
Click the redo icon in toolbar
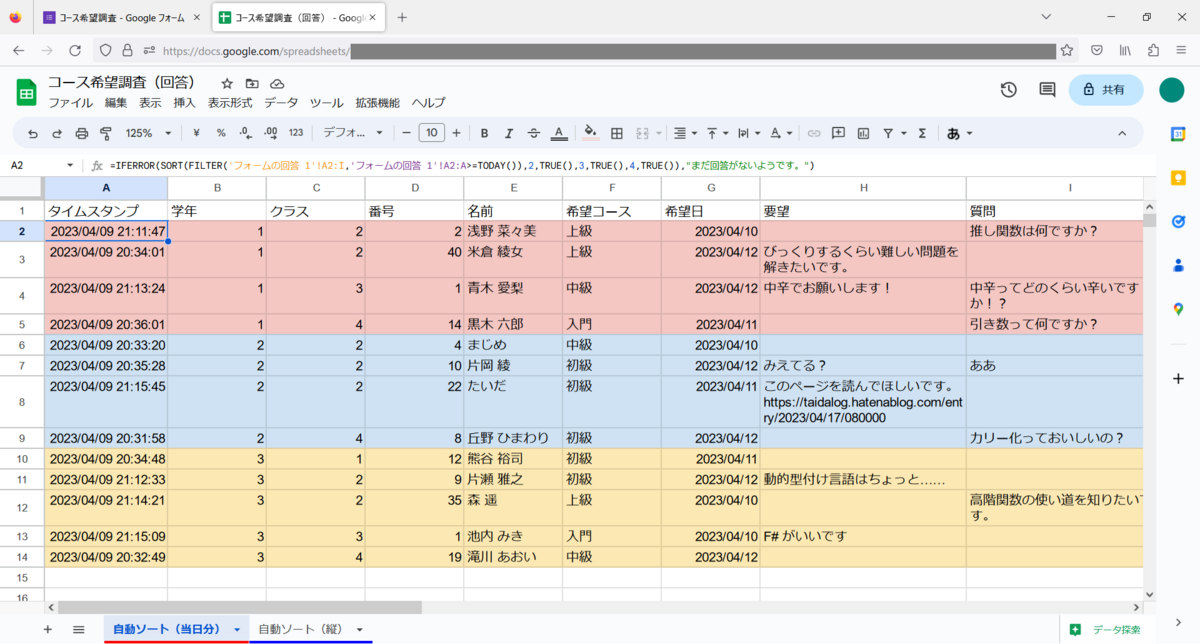(x=57, y=133)
